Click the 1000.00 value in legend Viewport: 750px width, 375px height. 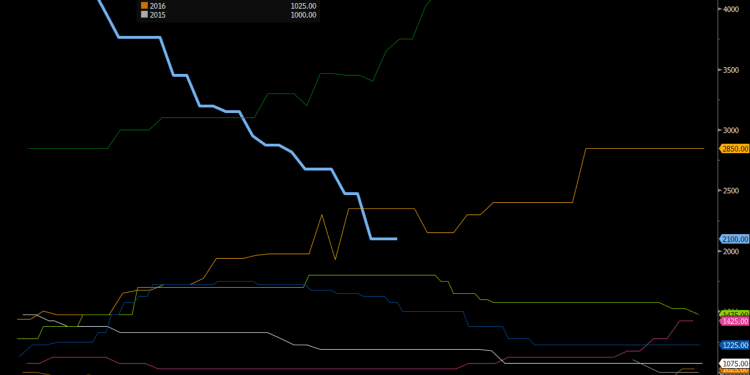[303, 15]
